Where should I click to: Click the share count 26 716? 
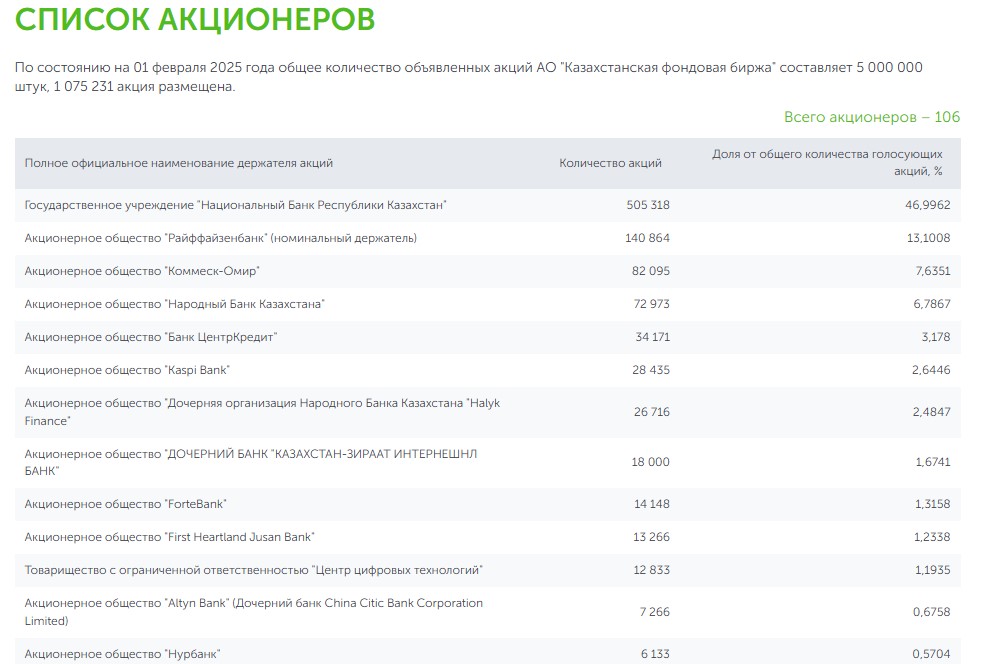click(x=651, y=412)
